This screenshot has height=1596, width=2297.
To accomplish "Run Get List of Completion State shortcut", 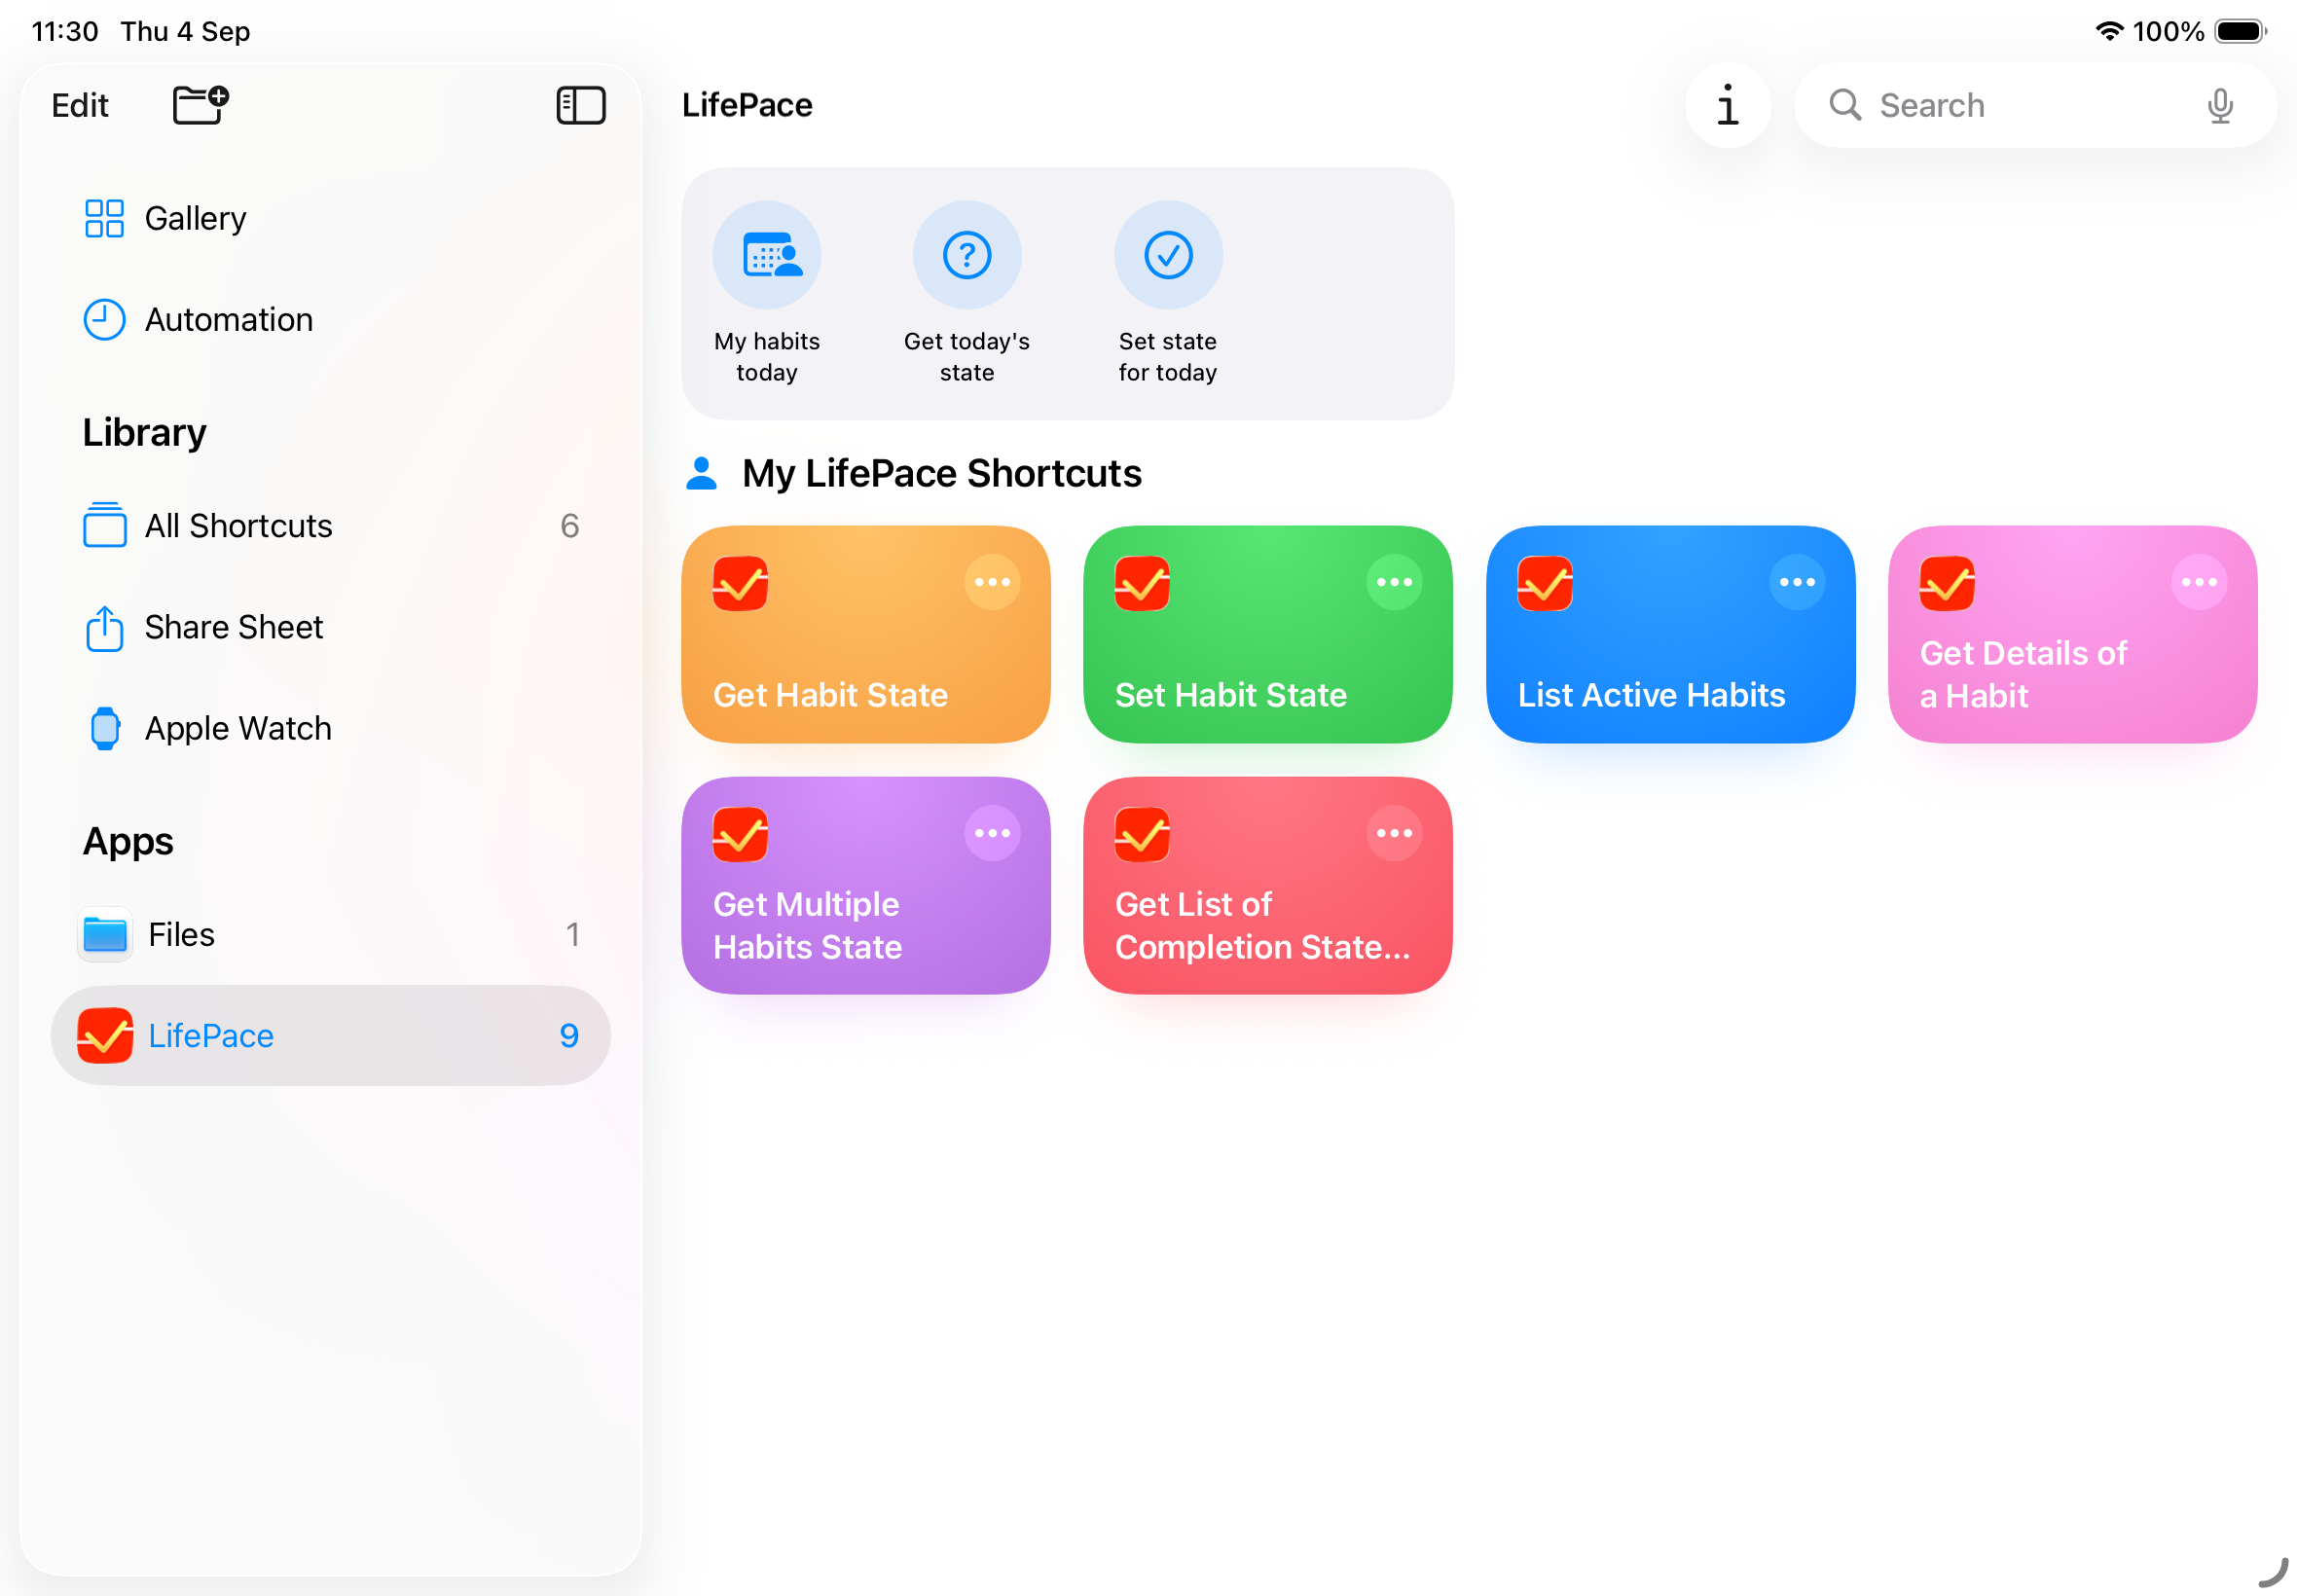I will point(1267,885).
